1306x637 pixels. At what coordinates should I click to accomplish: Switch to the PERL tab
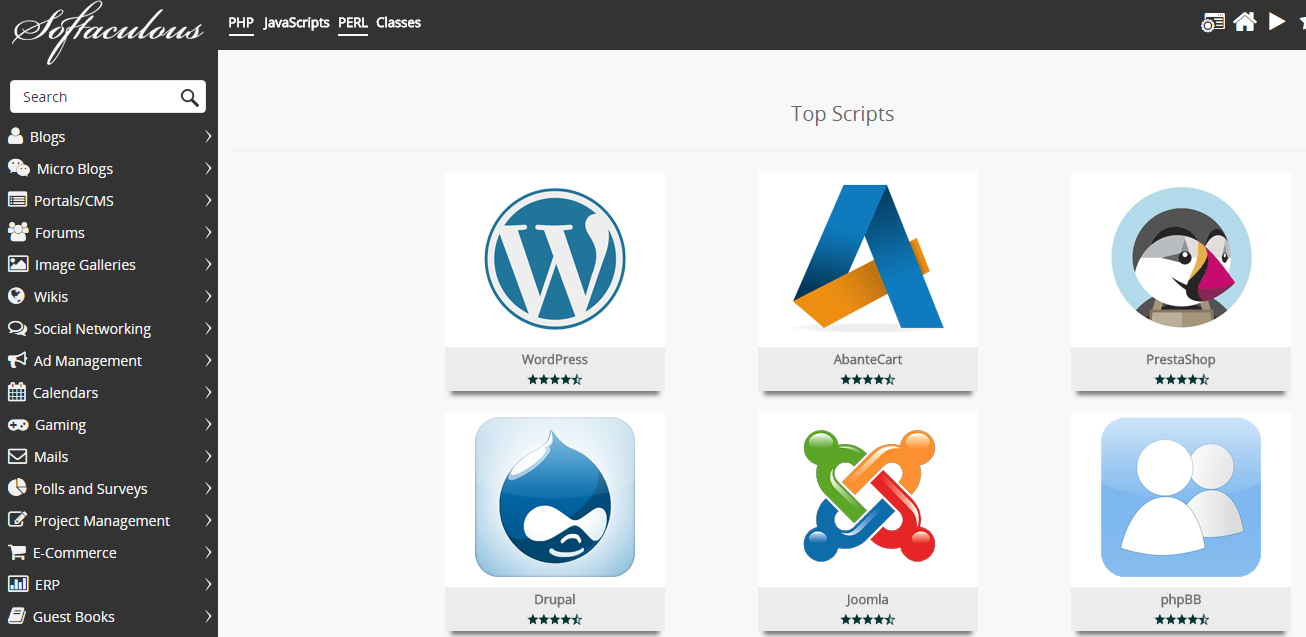coord(353,22)
